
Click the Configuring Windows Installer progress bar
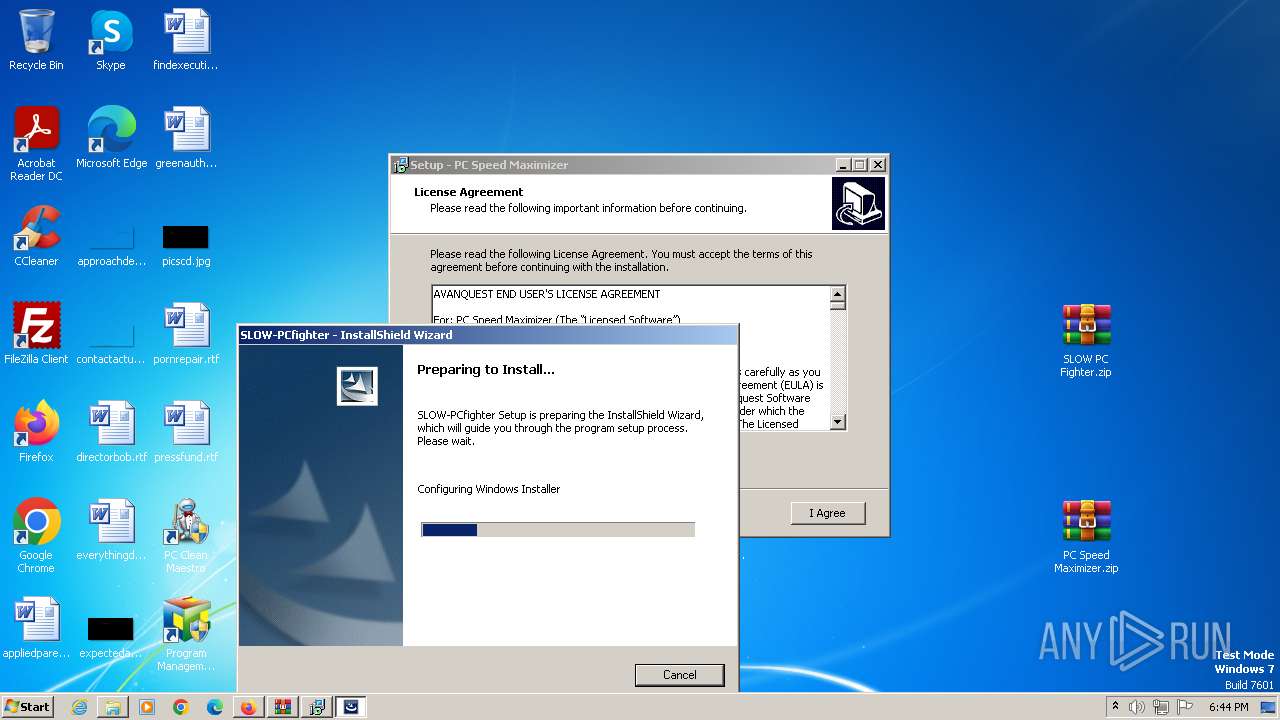click(x=558, y=530)
